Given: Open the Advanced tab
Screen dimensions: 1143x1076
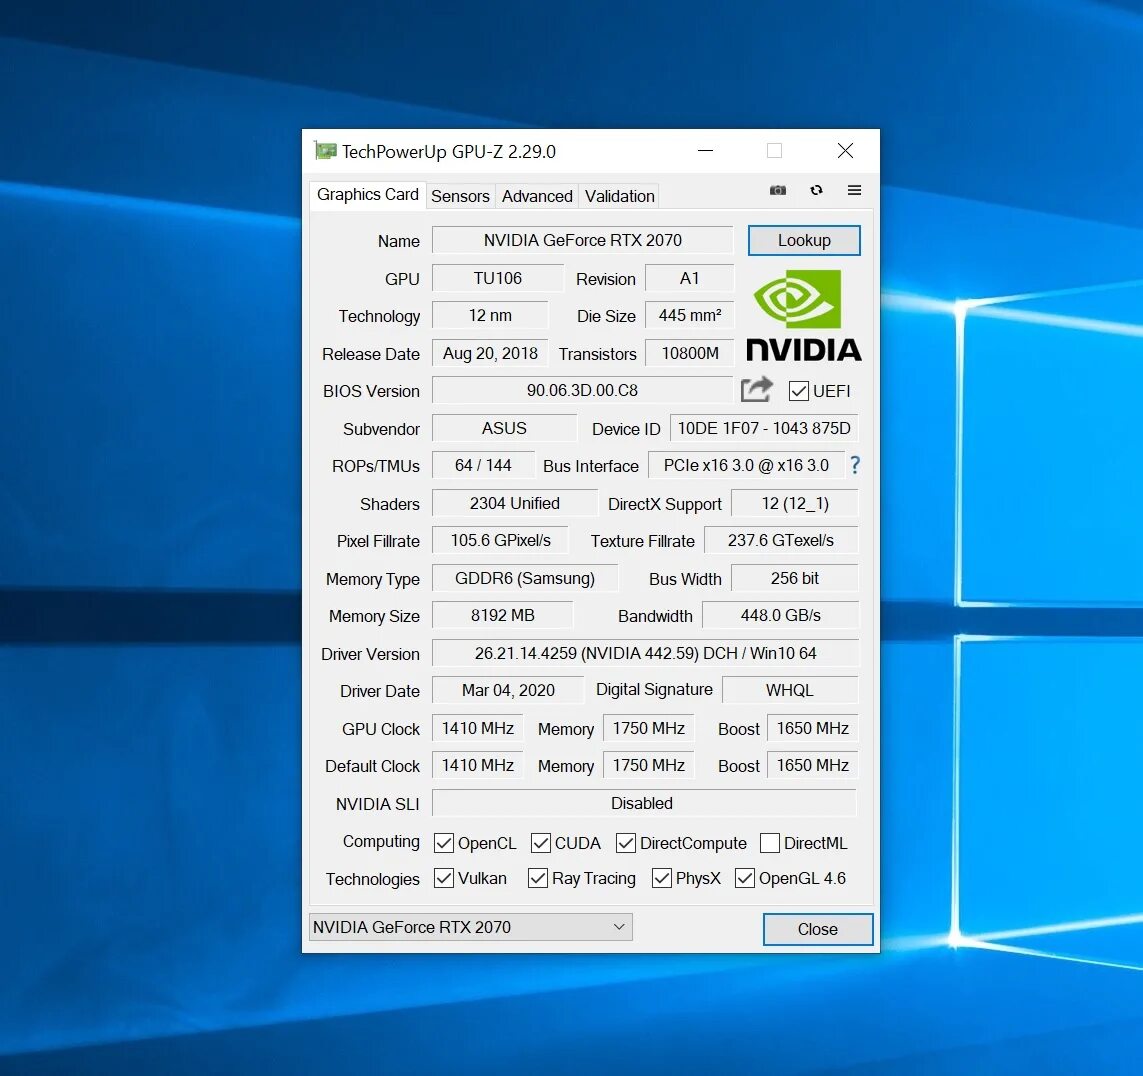Looking at the screenshot, I should click(x=537, y=196).
